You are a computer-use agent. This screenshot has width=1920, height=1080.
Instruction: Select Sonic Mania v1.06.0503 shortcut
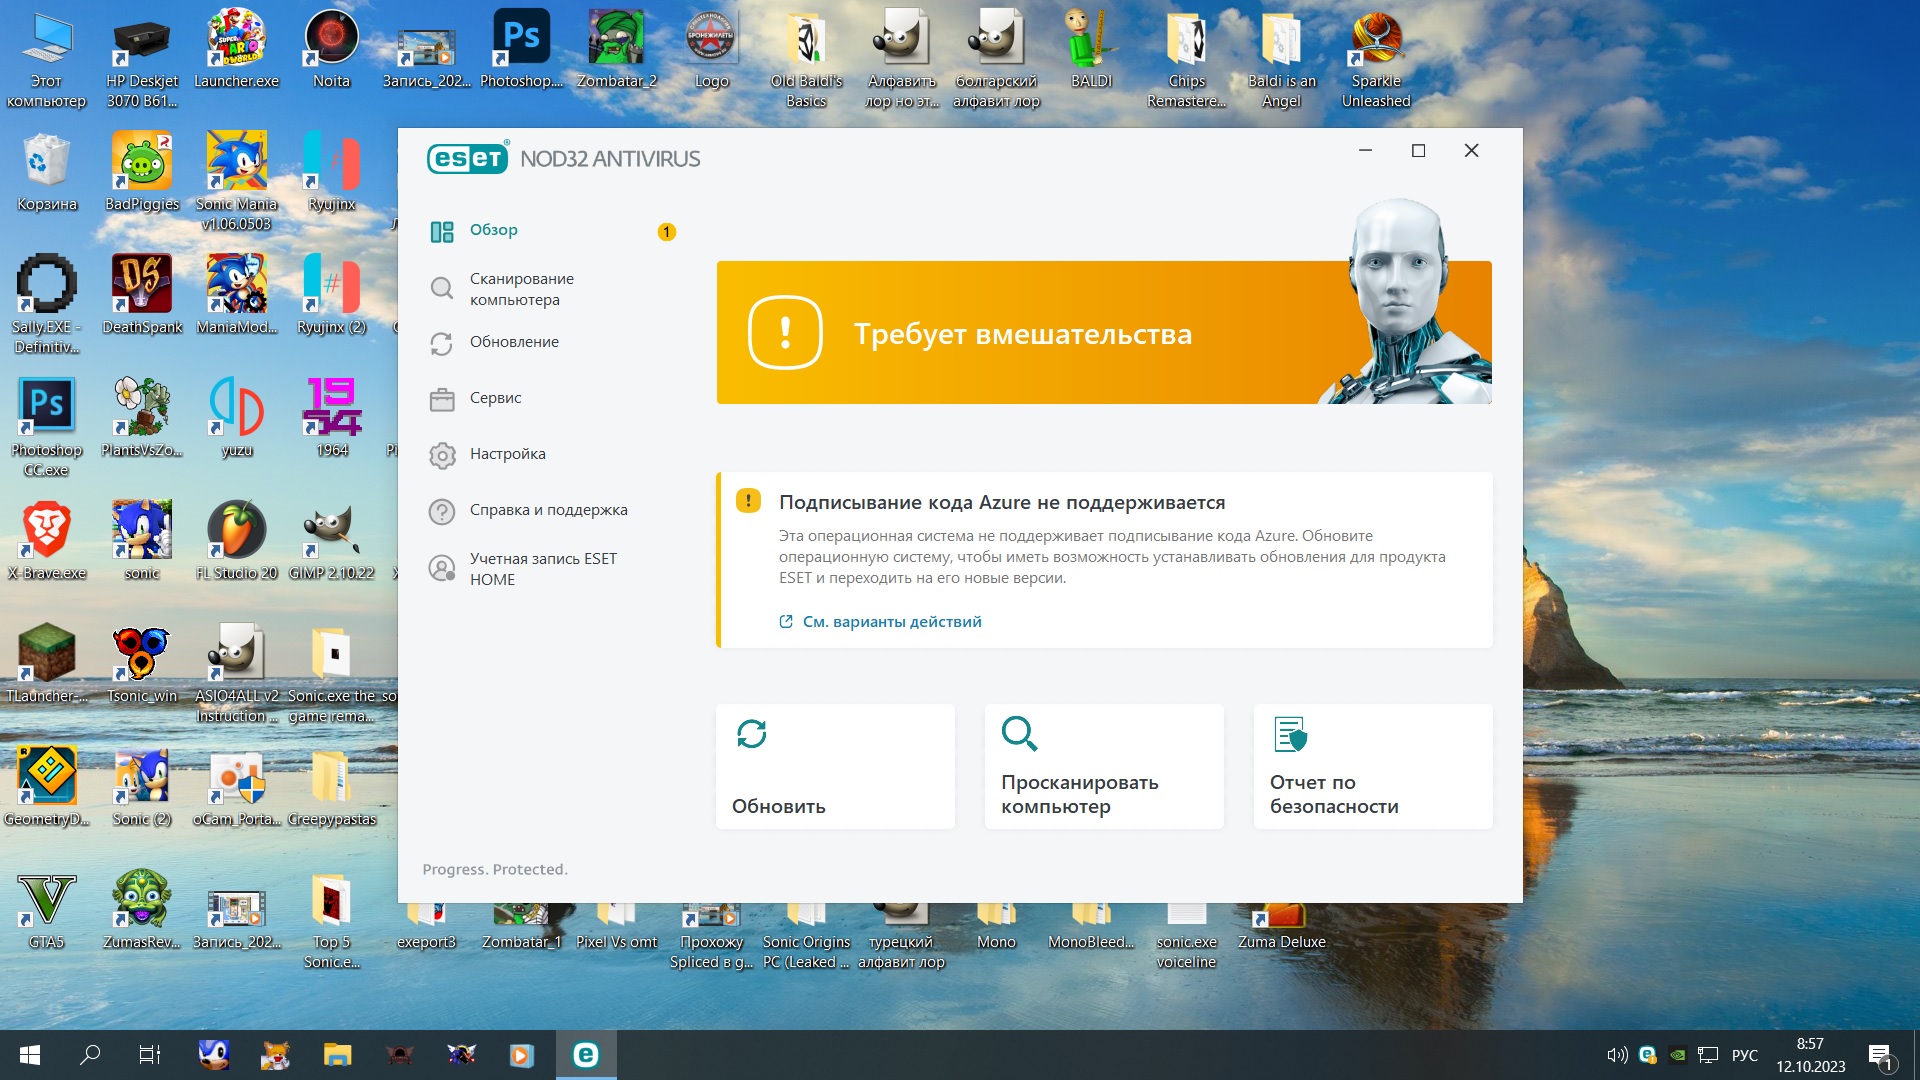click(237, 182)
